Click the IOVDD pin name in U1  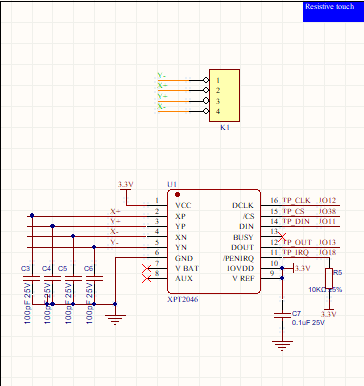click(x=240, y=268)
